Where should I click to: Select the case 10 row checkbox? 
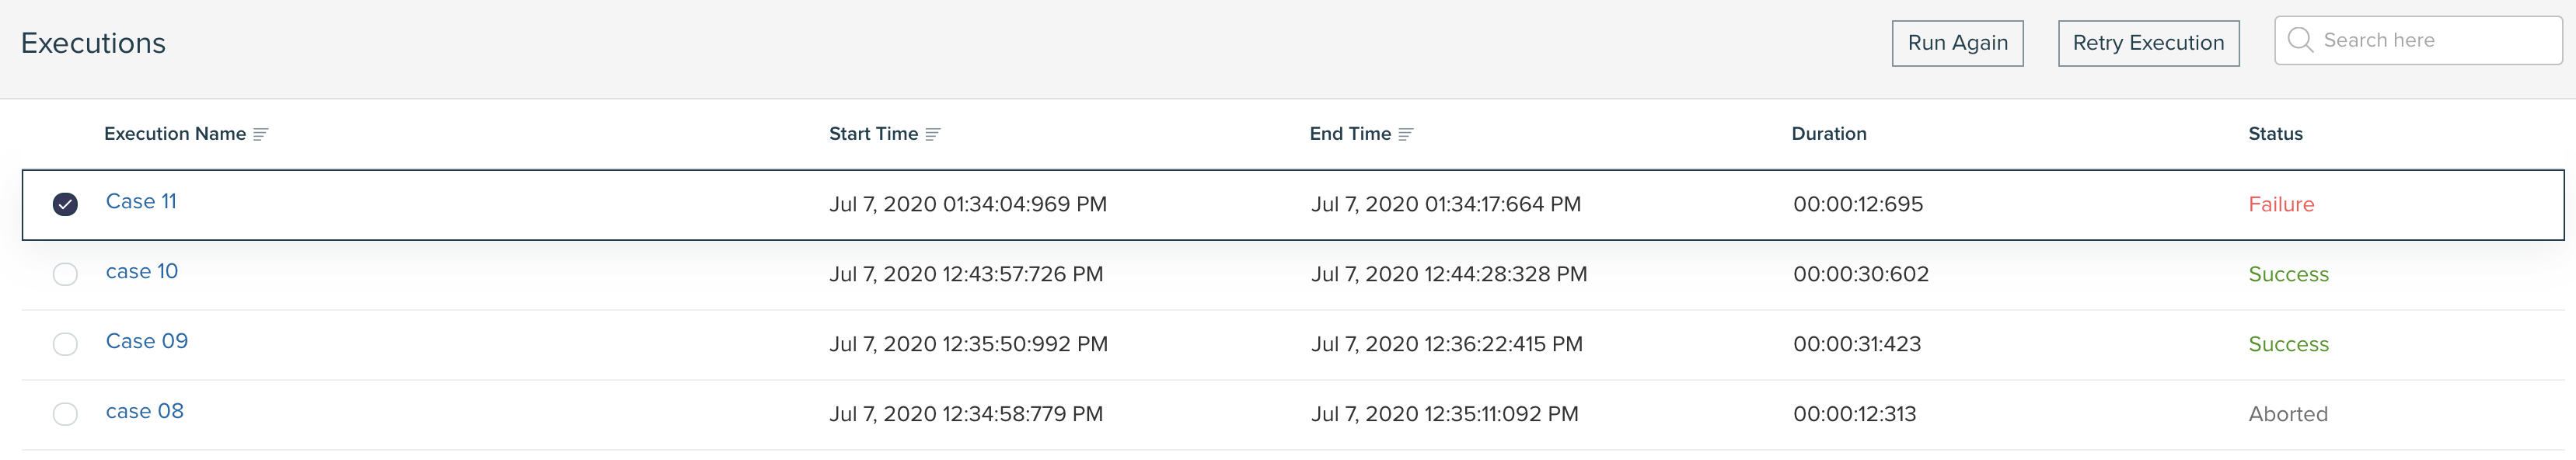point(65,274)
